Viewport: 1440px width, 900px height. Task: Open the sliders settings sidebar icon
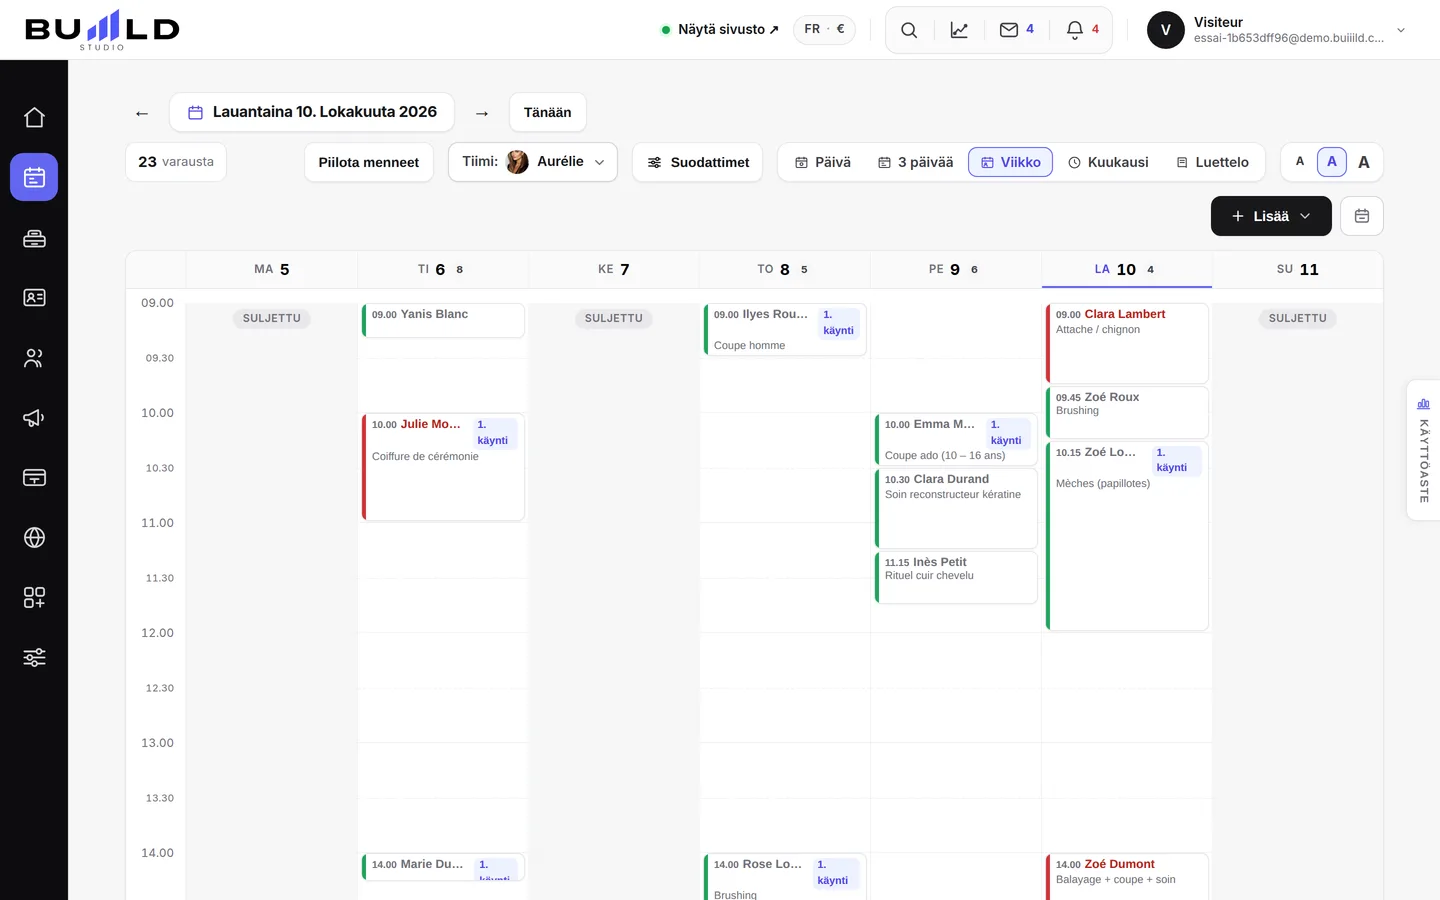pyautogui.click(x=34, y=658)
